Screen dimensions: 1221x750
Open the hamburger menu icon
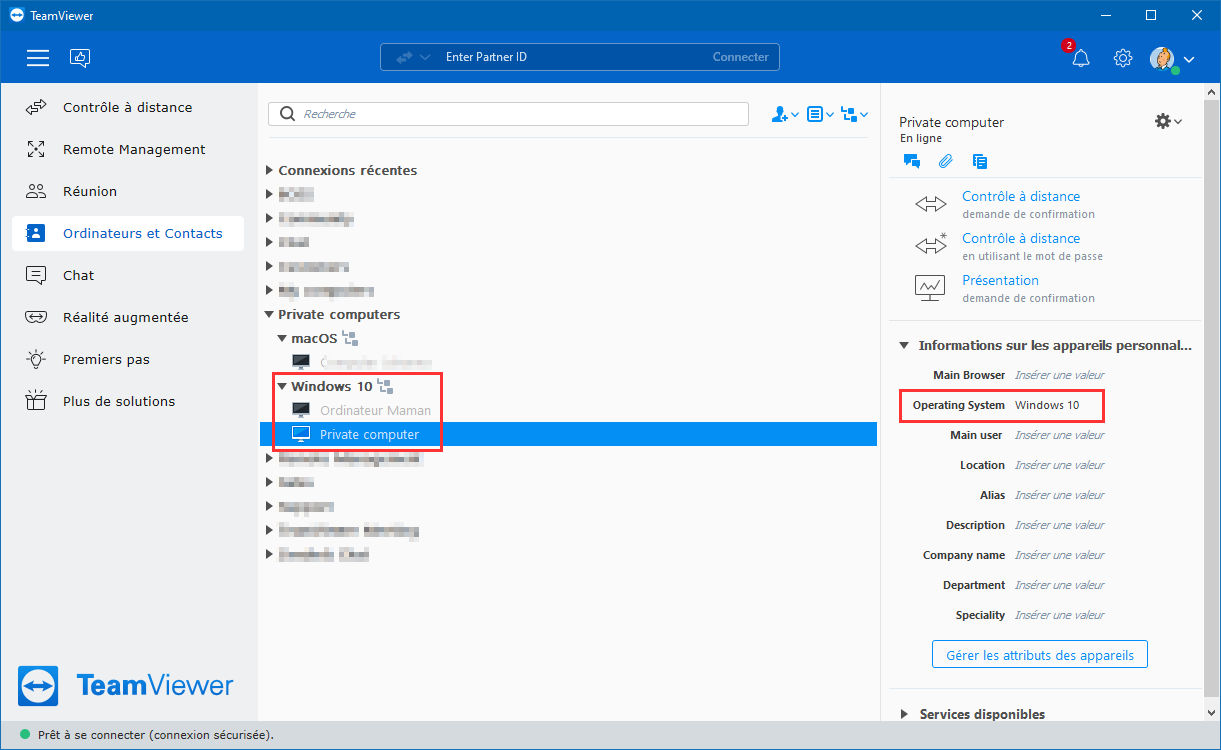[x=38, y=58]
